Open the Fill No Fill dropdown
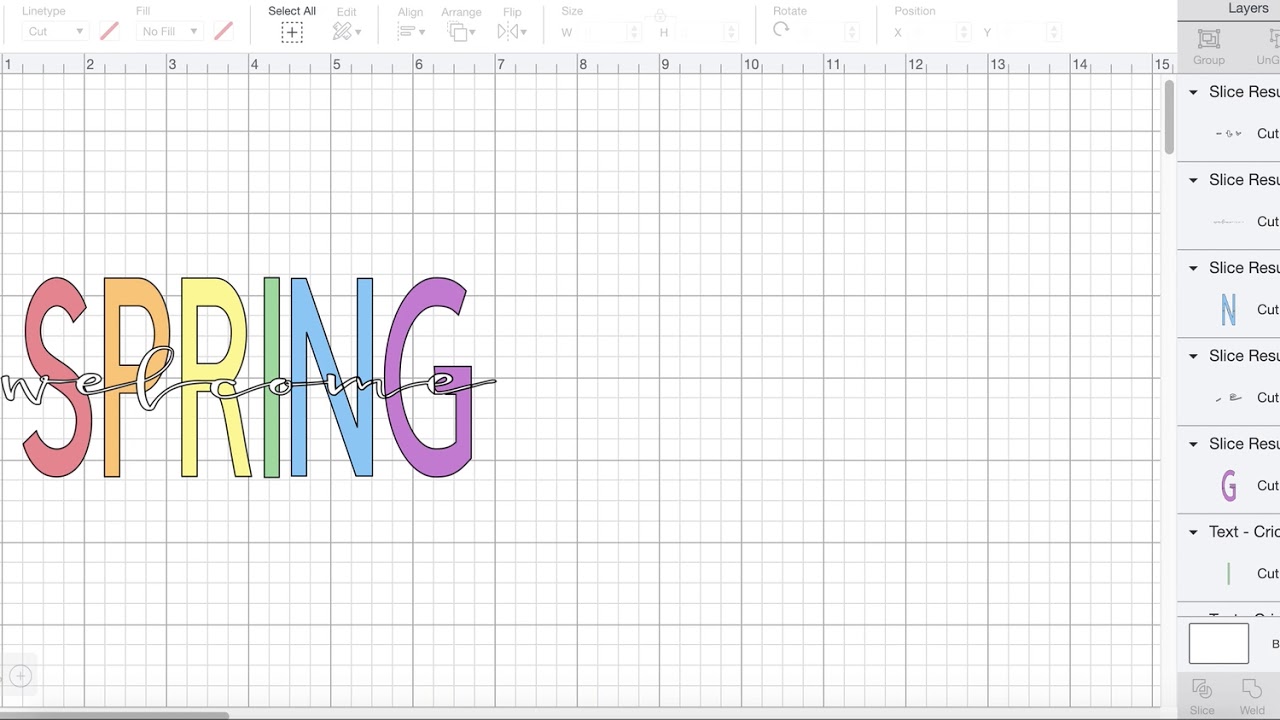The image size is (1280, 720). point(171,32)
